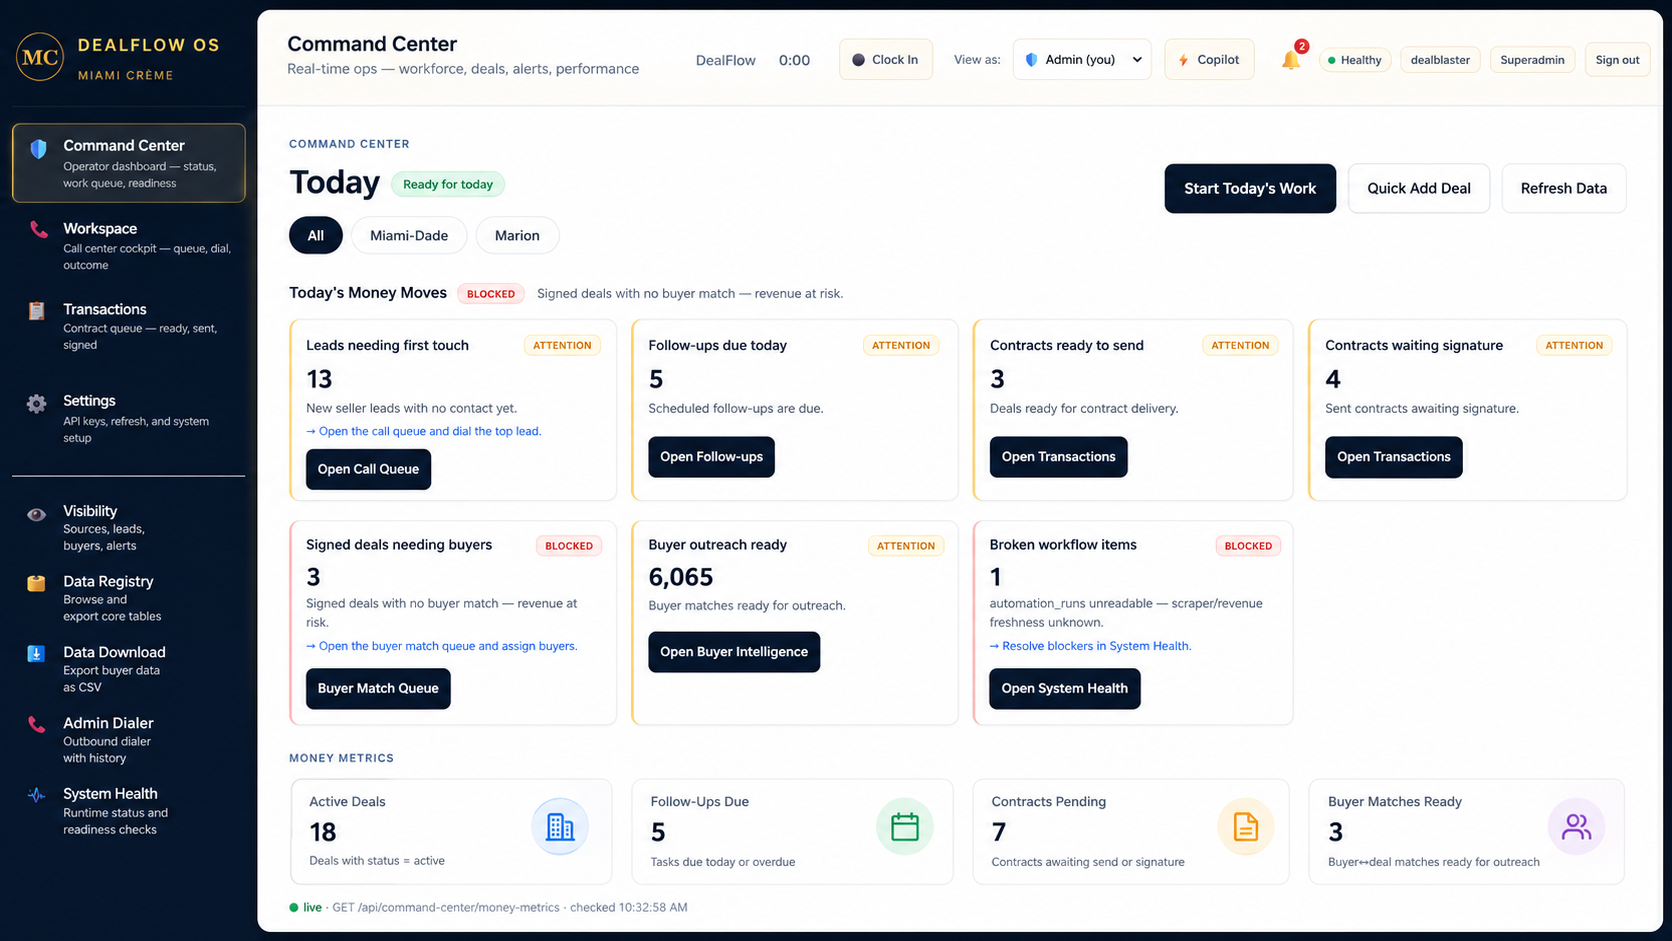
Task: Click the BLOCKED badge beside Today's Money Moves
Action: click(x=491, y=294)
